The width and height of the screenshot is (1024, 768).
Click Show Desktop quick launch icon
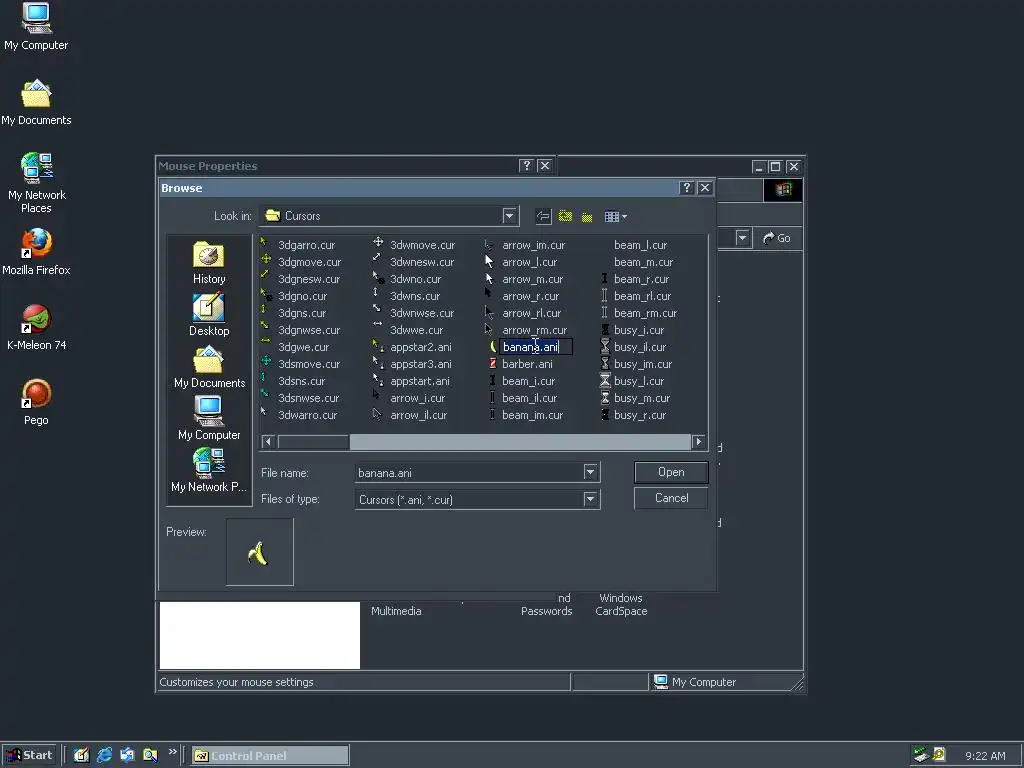(81, 756)
